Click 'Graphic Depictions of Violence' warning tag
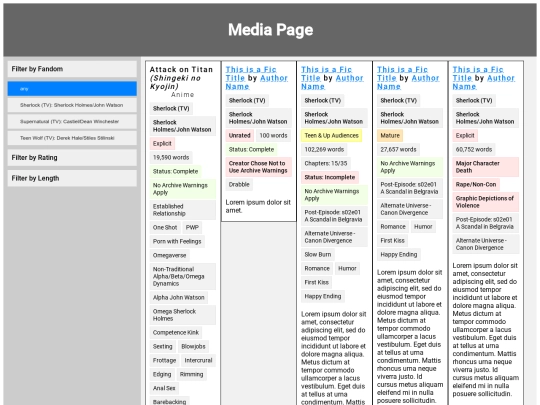Screen dimensions: 540x405 486,202
